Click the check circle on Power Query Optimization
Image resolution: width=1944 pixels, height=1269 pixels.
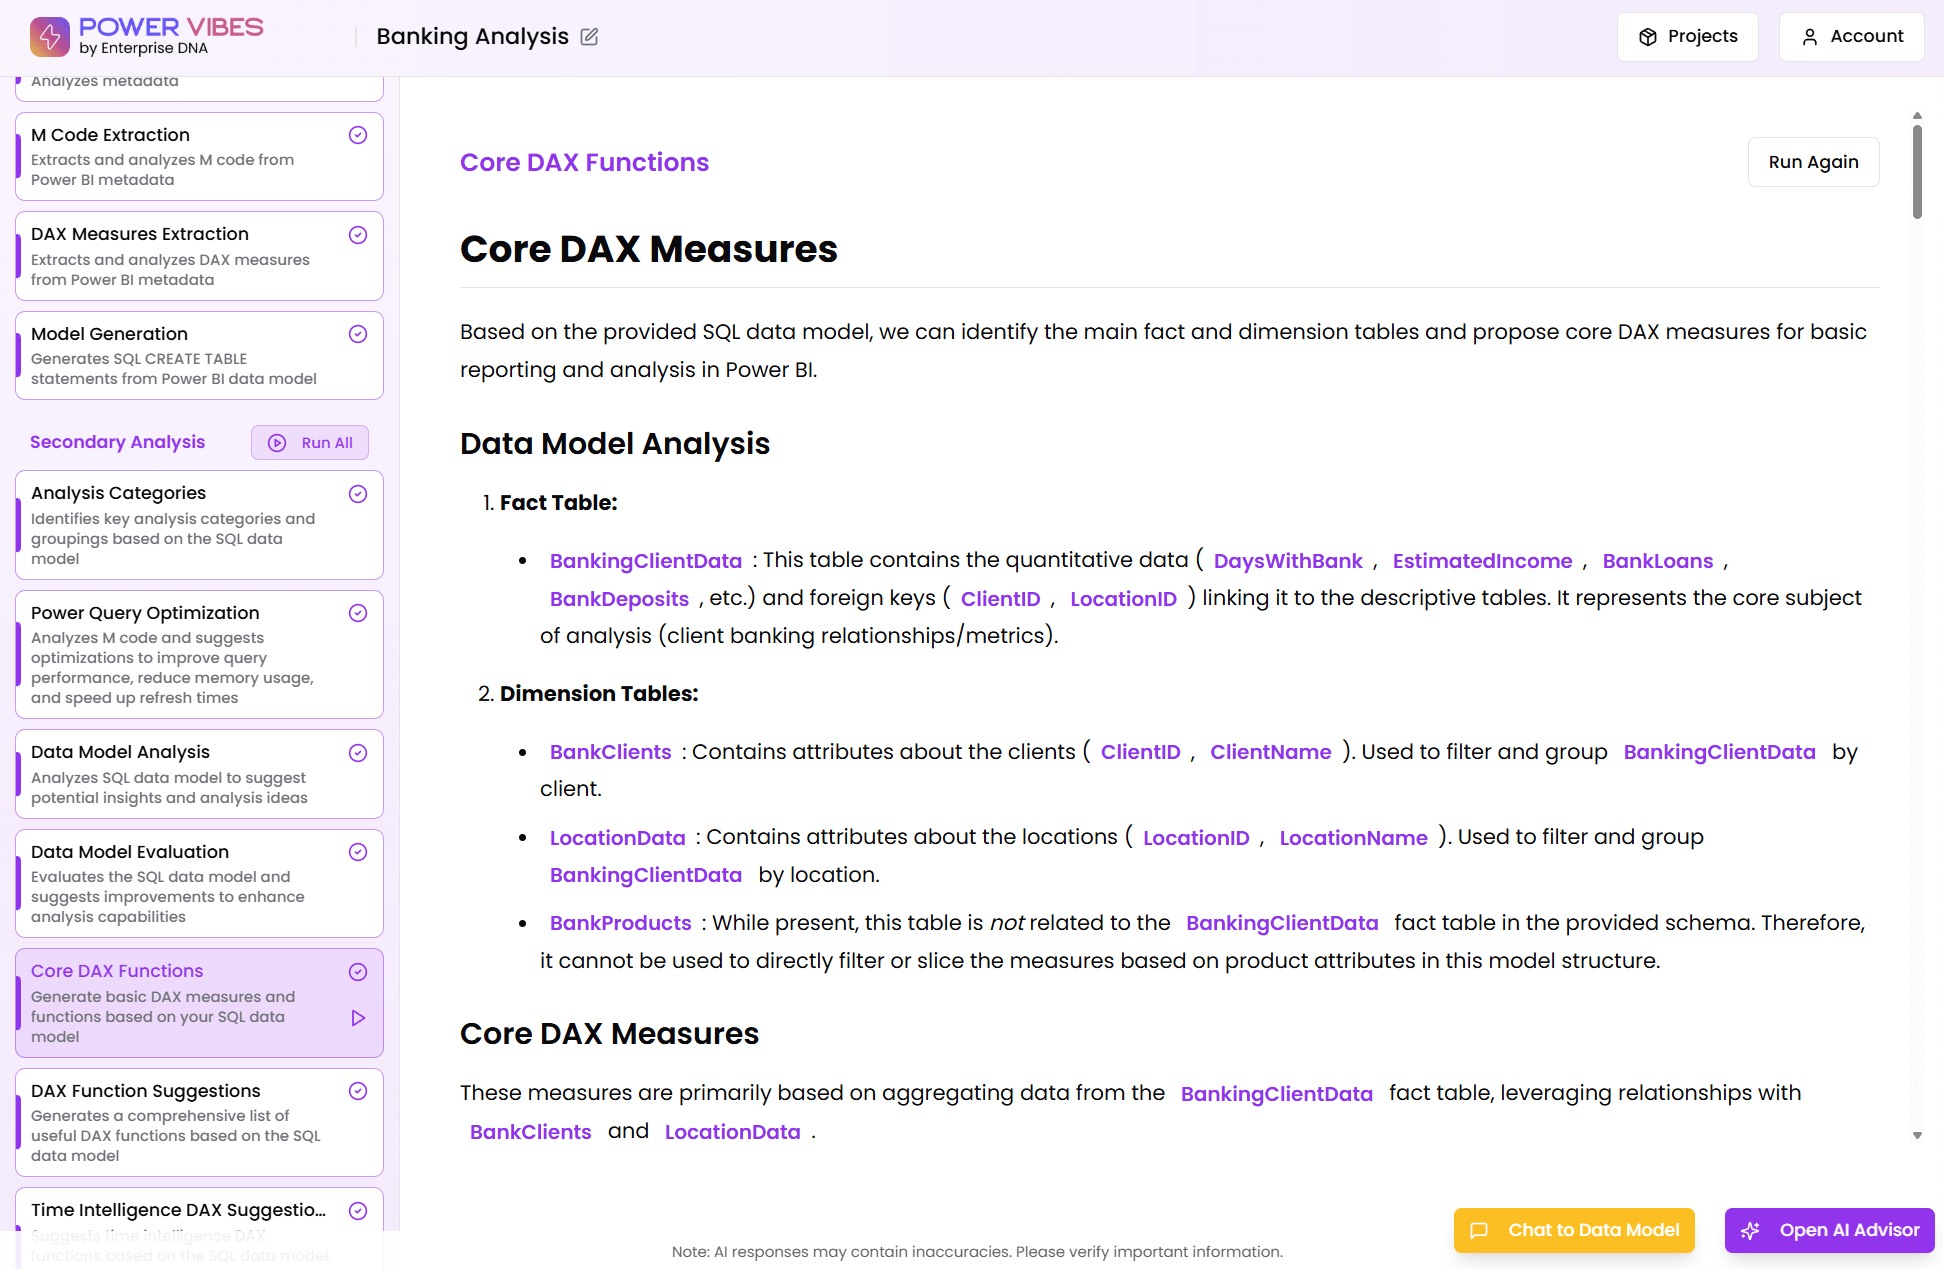pyautogui.click(x=357, y=613)
